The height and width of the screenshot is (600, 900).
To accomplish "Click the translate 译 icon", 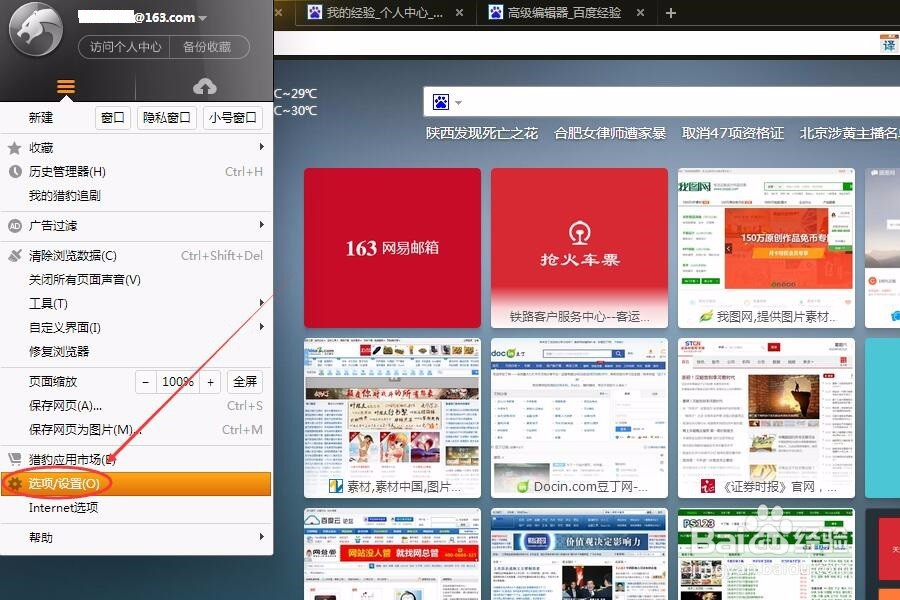I will point(890,44).
